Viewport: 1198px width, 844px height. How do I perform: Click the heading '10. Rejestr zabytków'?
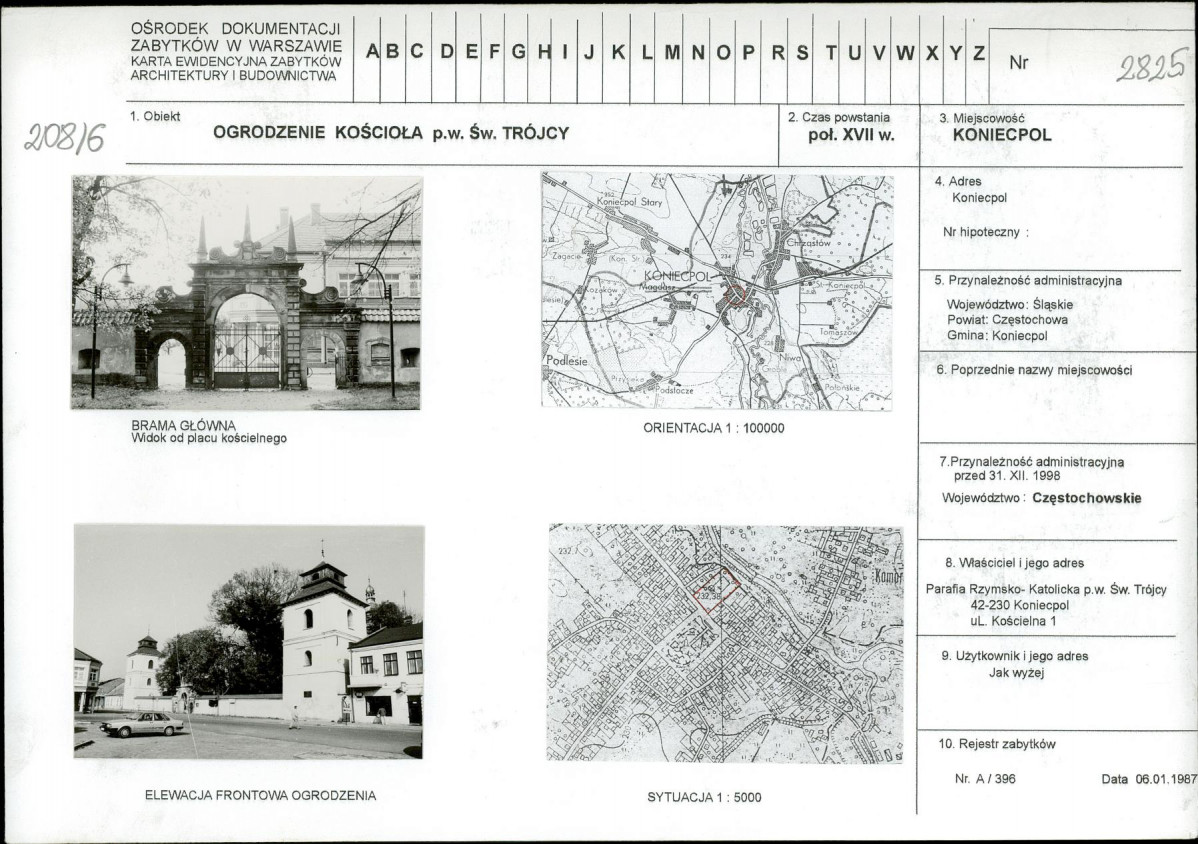[x=997, y=744]
